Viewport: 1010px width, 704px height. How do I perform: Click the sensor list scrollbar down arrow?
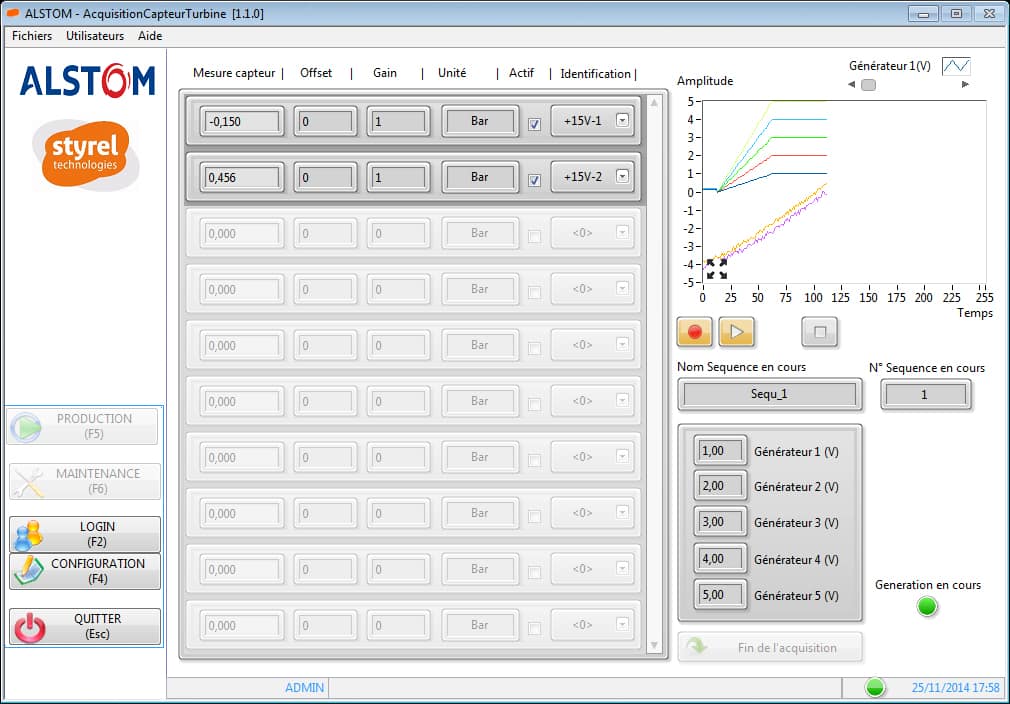[655, 645]
